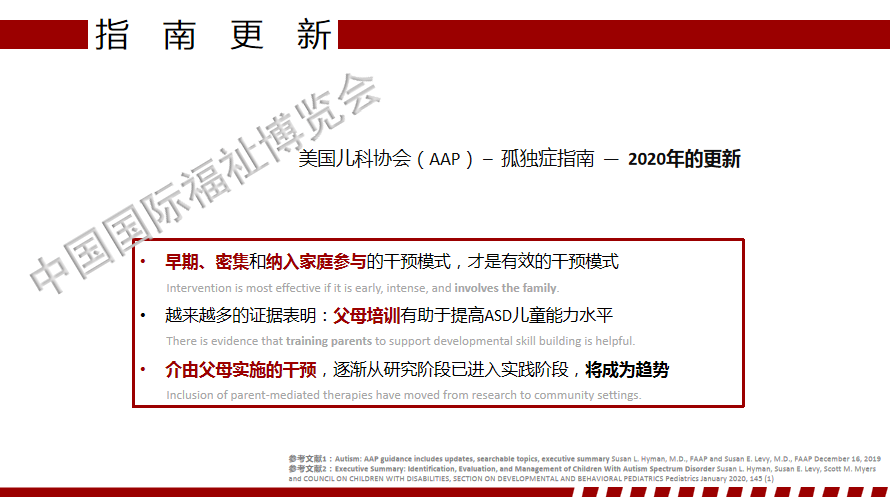Select the red 父母培训 phrase
Screen dimensions: 890x497
click(366, 316)
